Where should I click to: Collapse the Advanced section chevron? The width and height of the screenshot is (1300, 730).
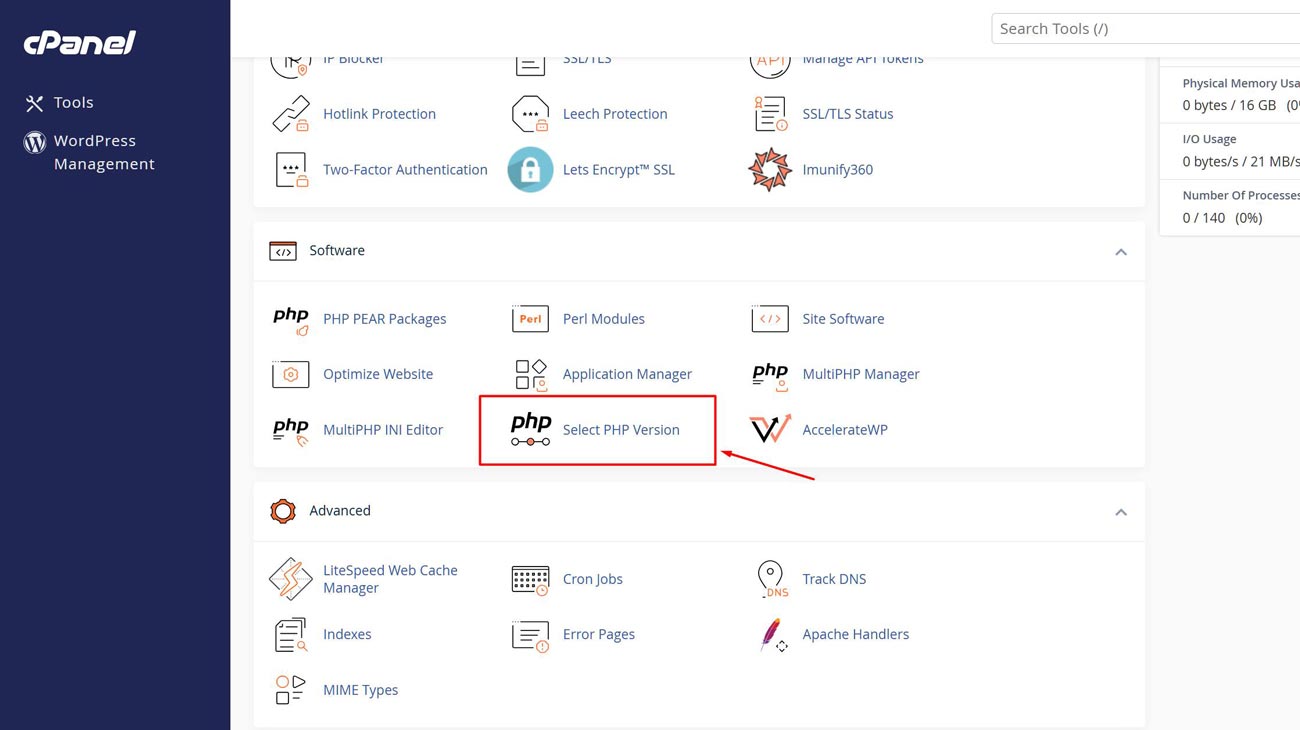click(1120, 512)
